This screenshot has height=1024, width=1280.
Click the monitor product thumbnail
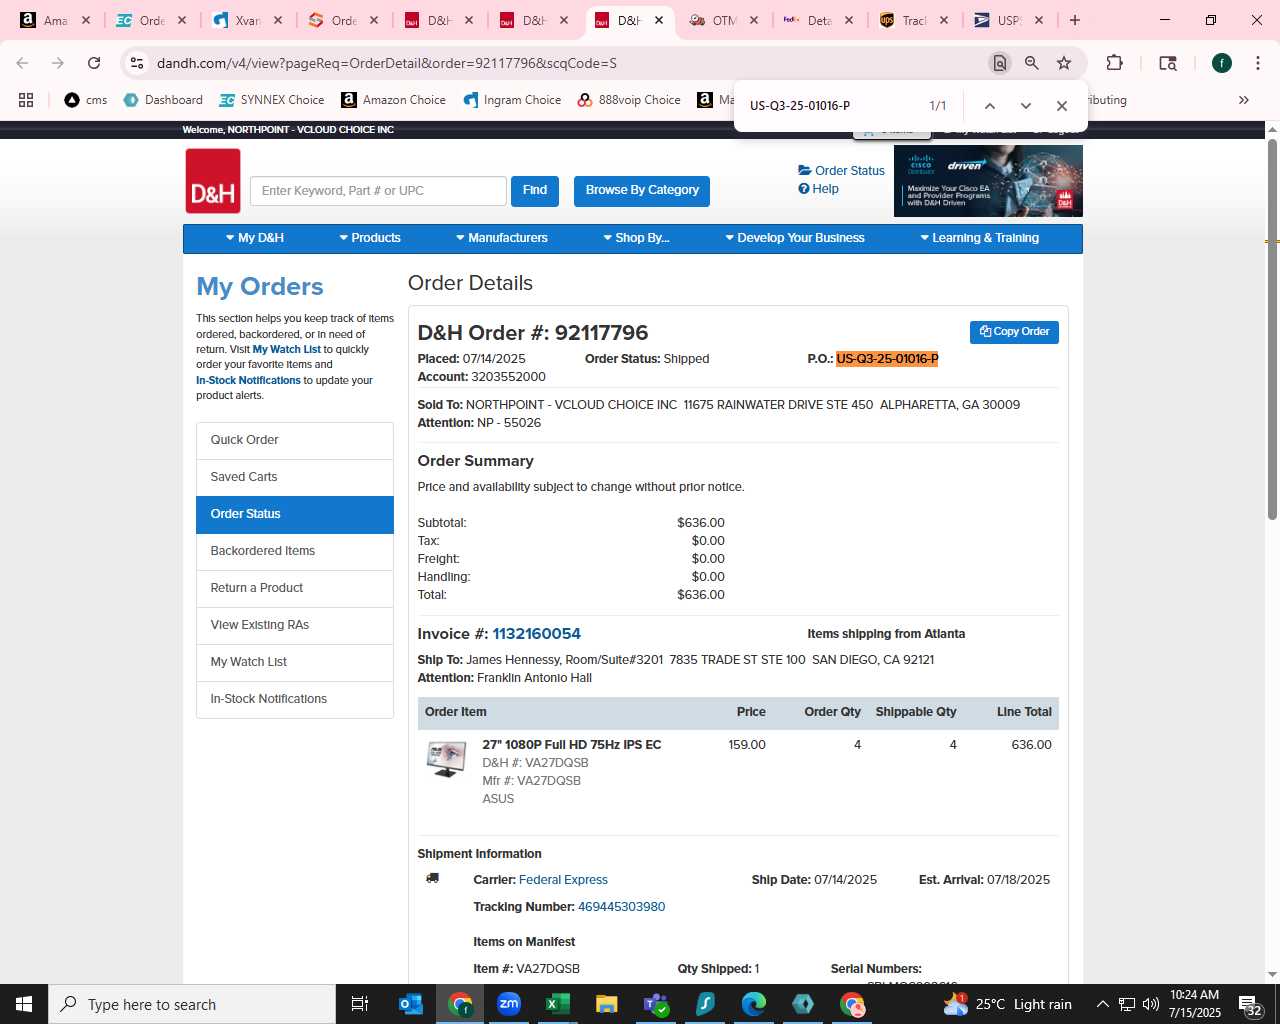coord(446,759)
